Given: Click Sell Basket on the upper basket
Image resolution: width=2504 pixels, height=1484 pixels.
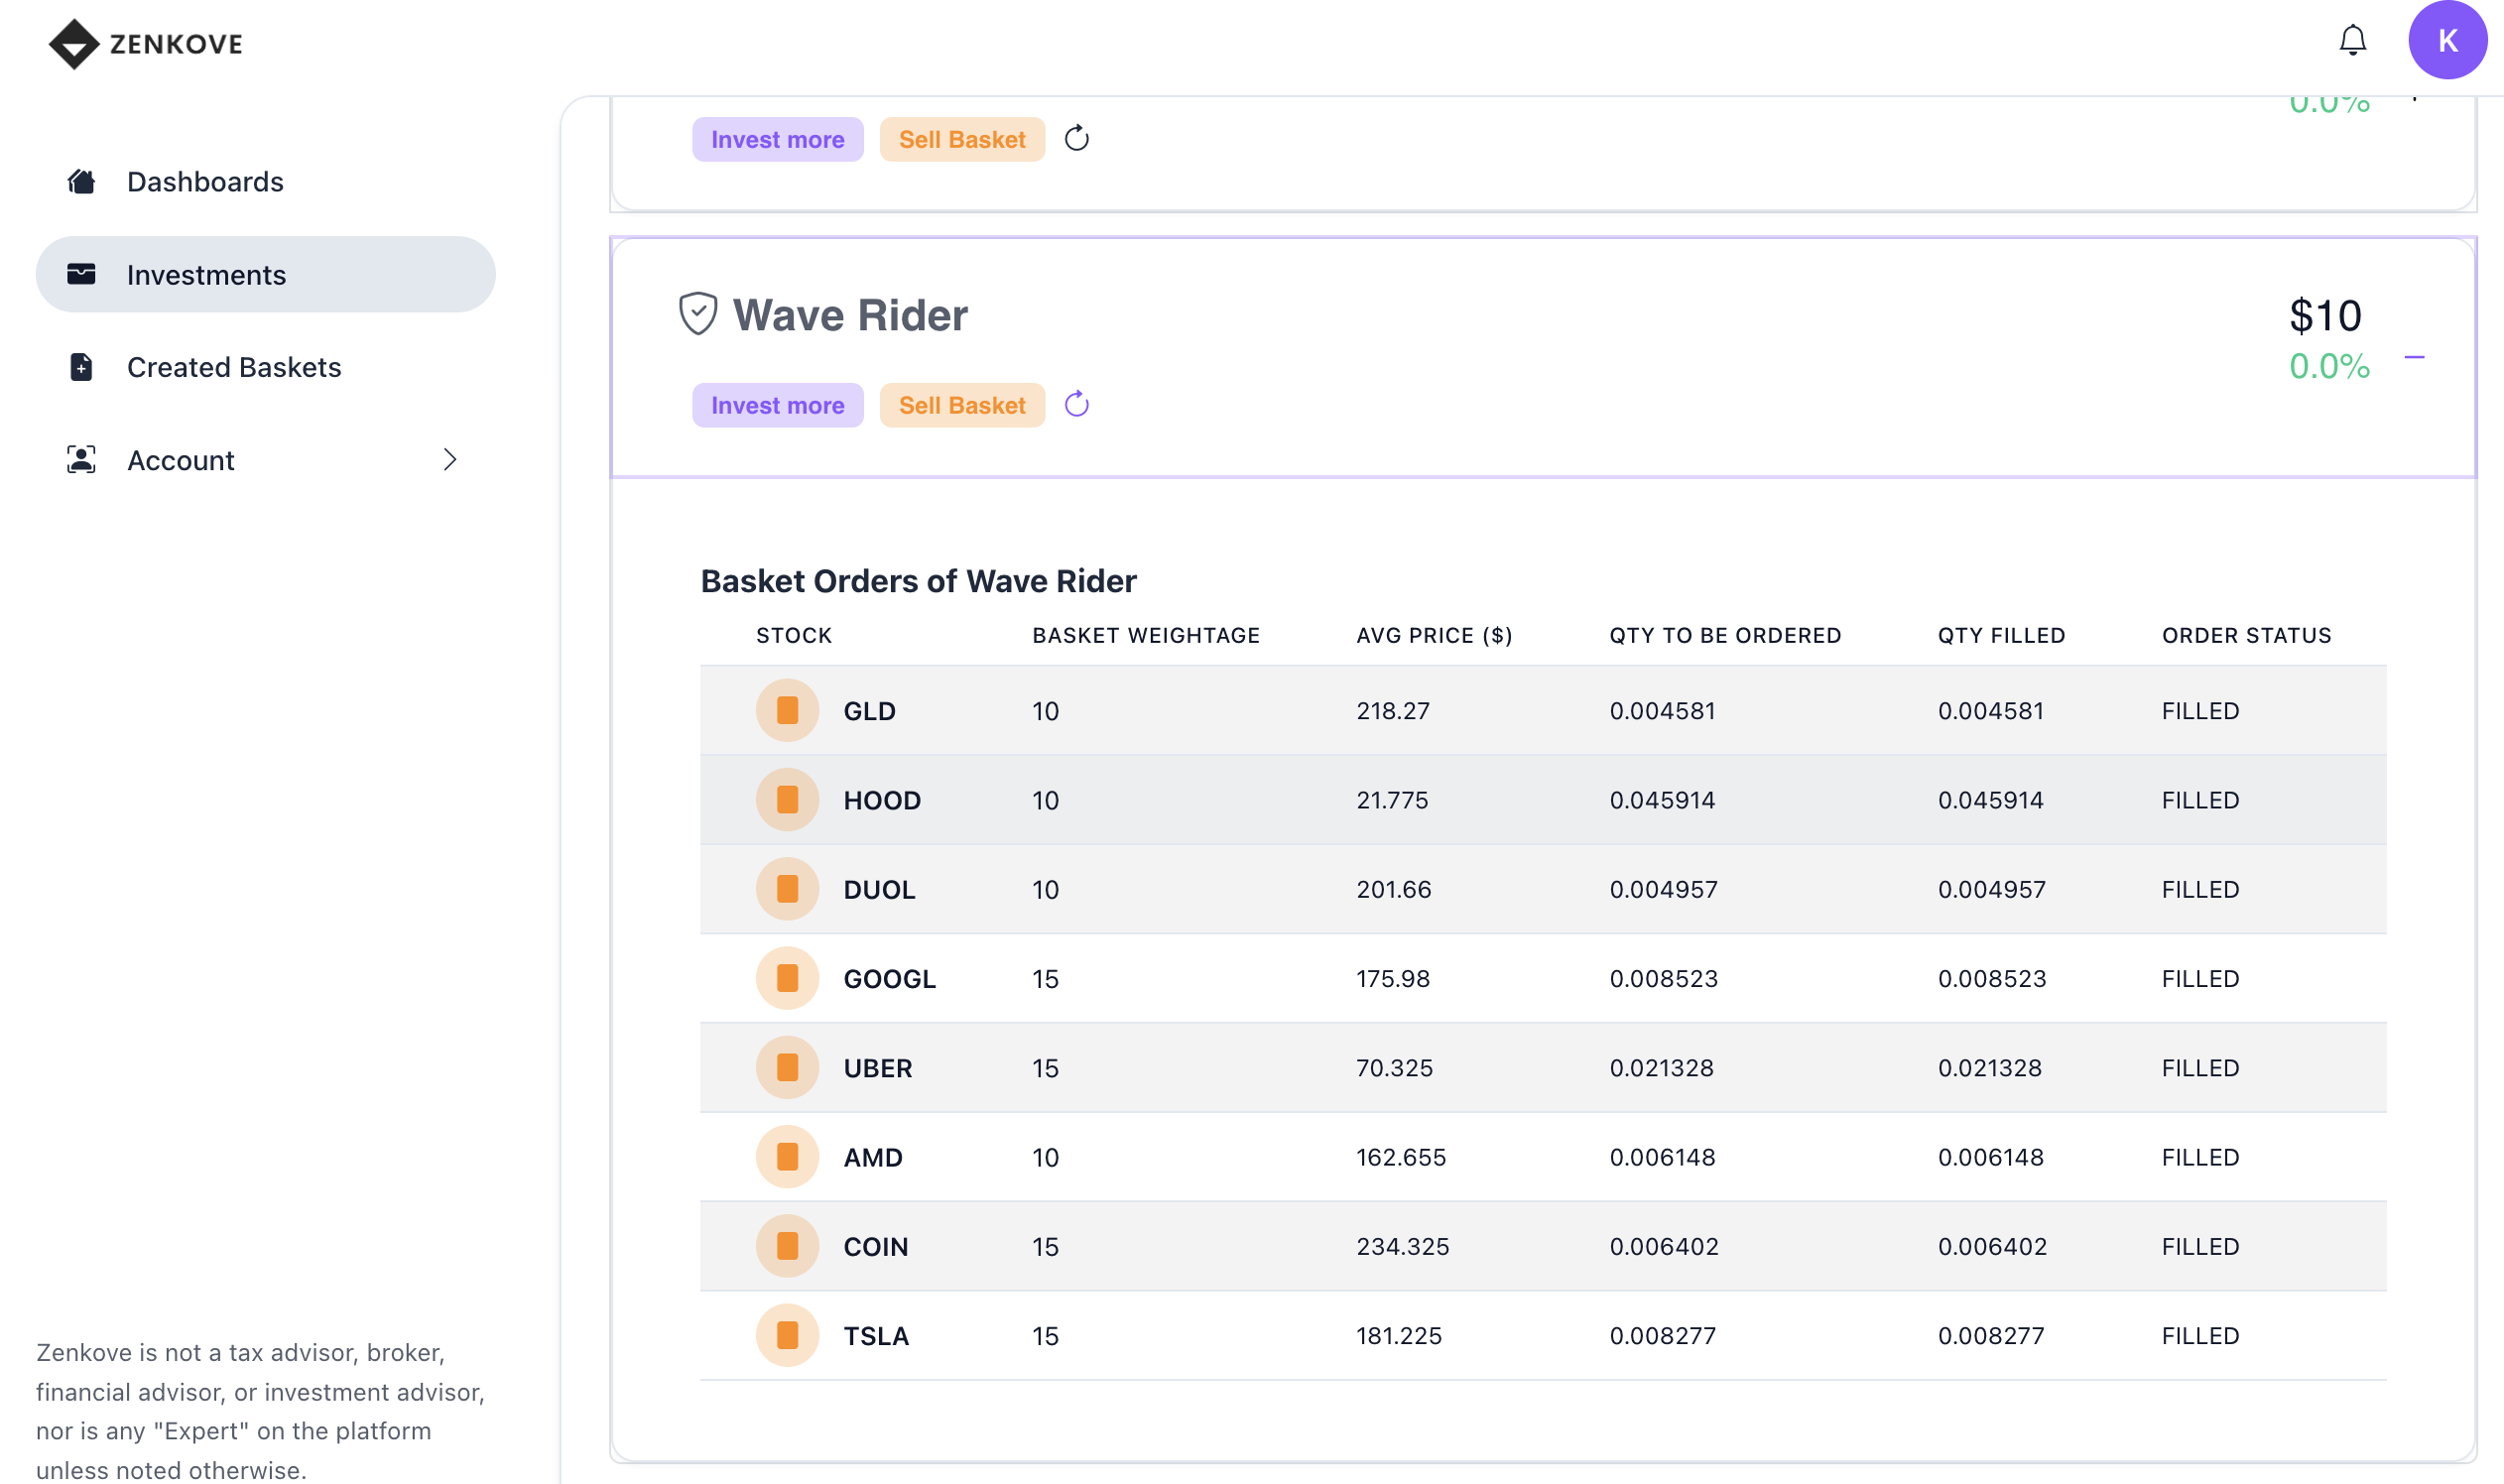Looking at the screenshot, I should pos(962,139).
